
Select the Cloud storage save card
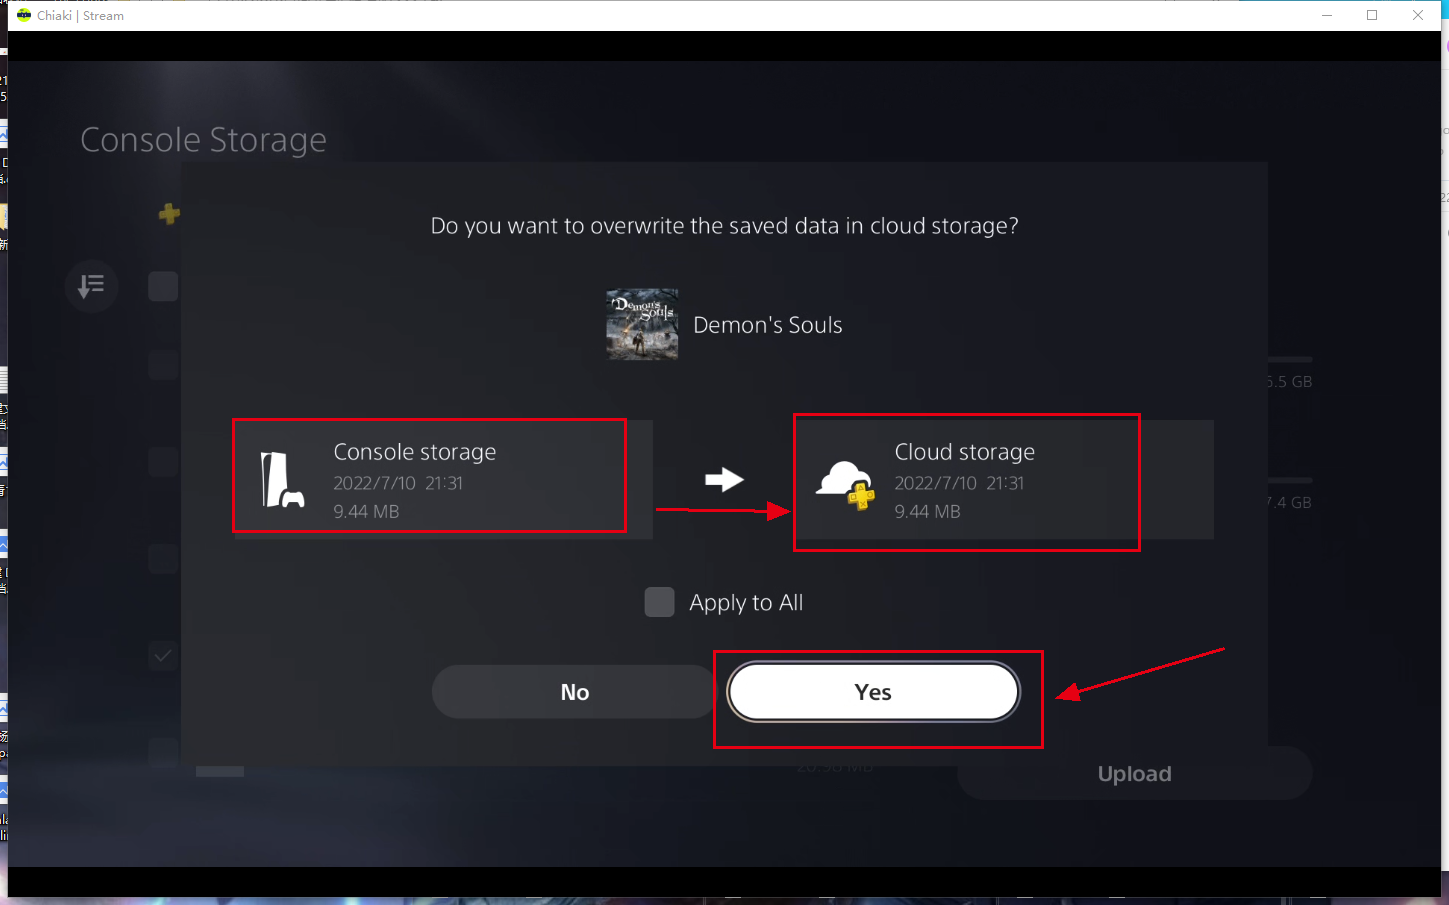[x=1004, y=480]
